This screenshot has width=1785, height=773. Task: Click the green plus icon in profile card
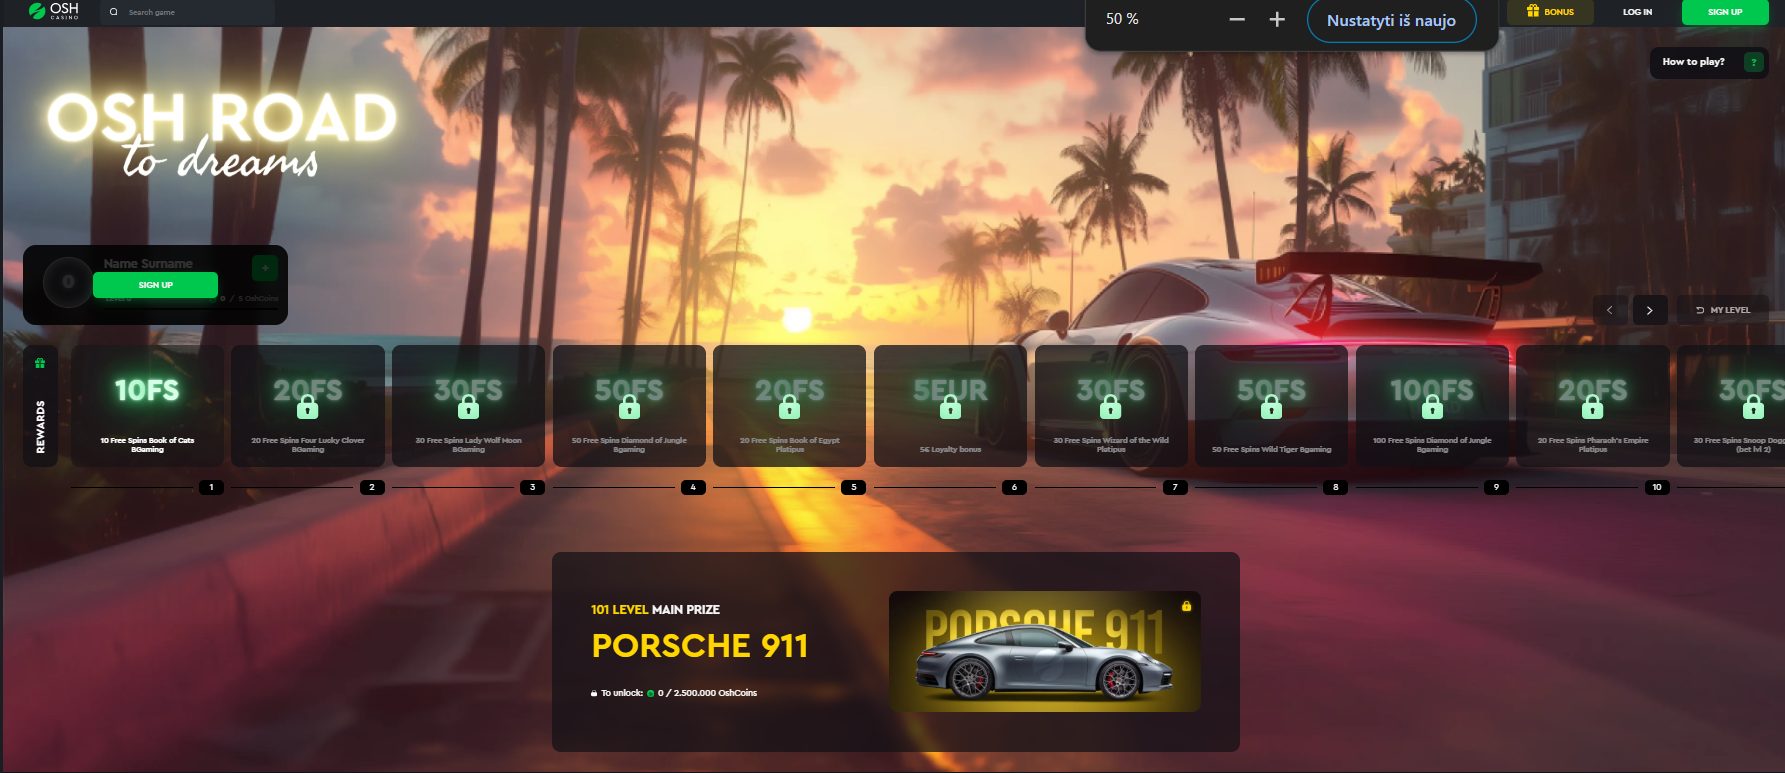tap(265, 268)
